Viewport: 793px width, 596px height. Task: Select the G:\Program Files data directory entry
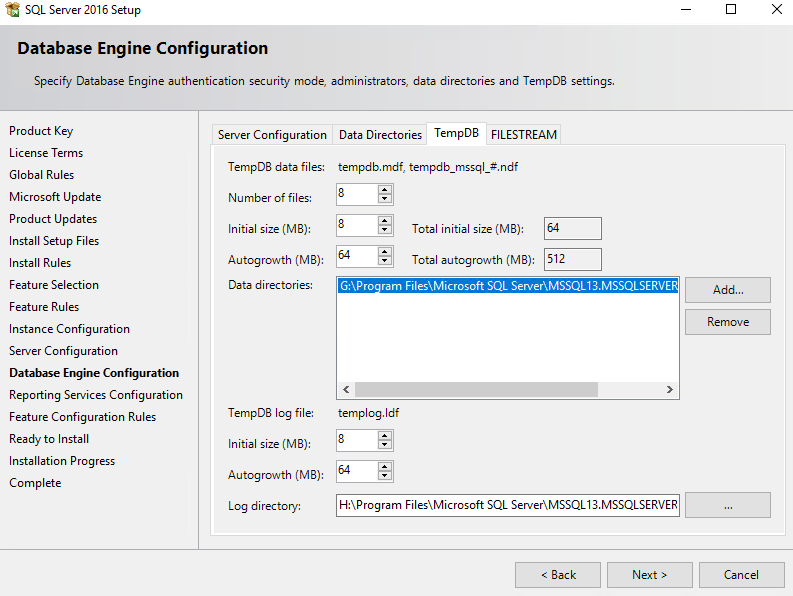click(x=508, y=286)
